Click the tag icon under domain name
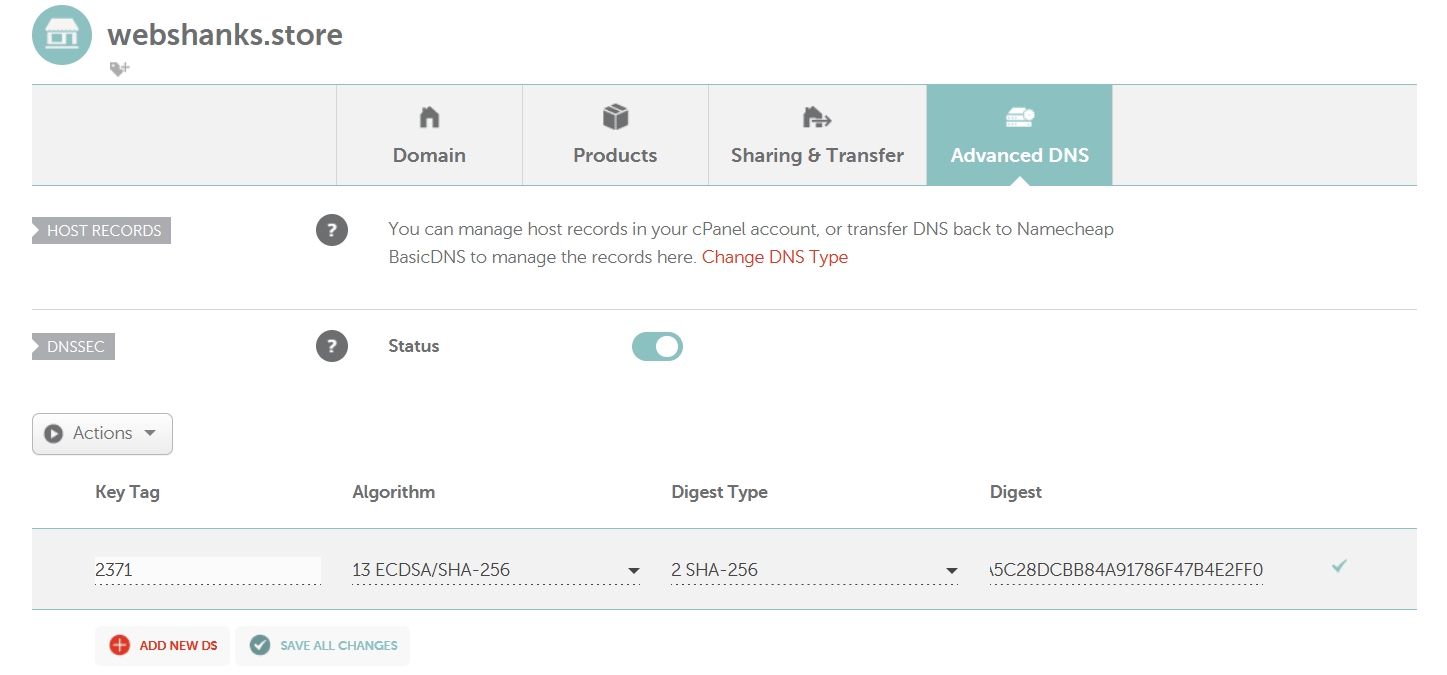Image resolution: width=1447 pixels, height=675 pixels. pyautogui.click(x=119, y=69)
